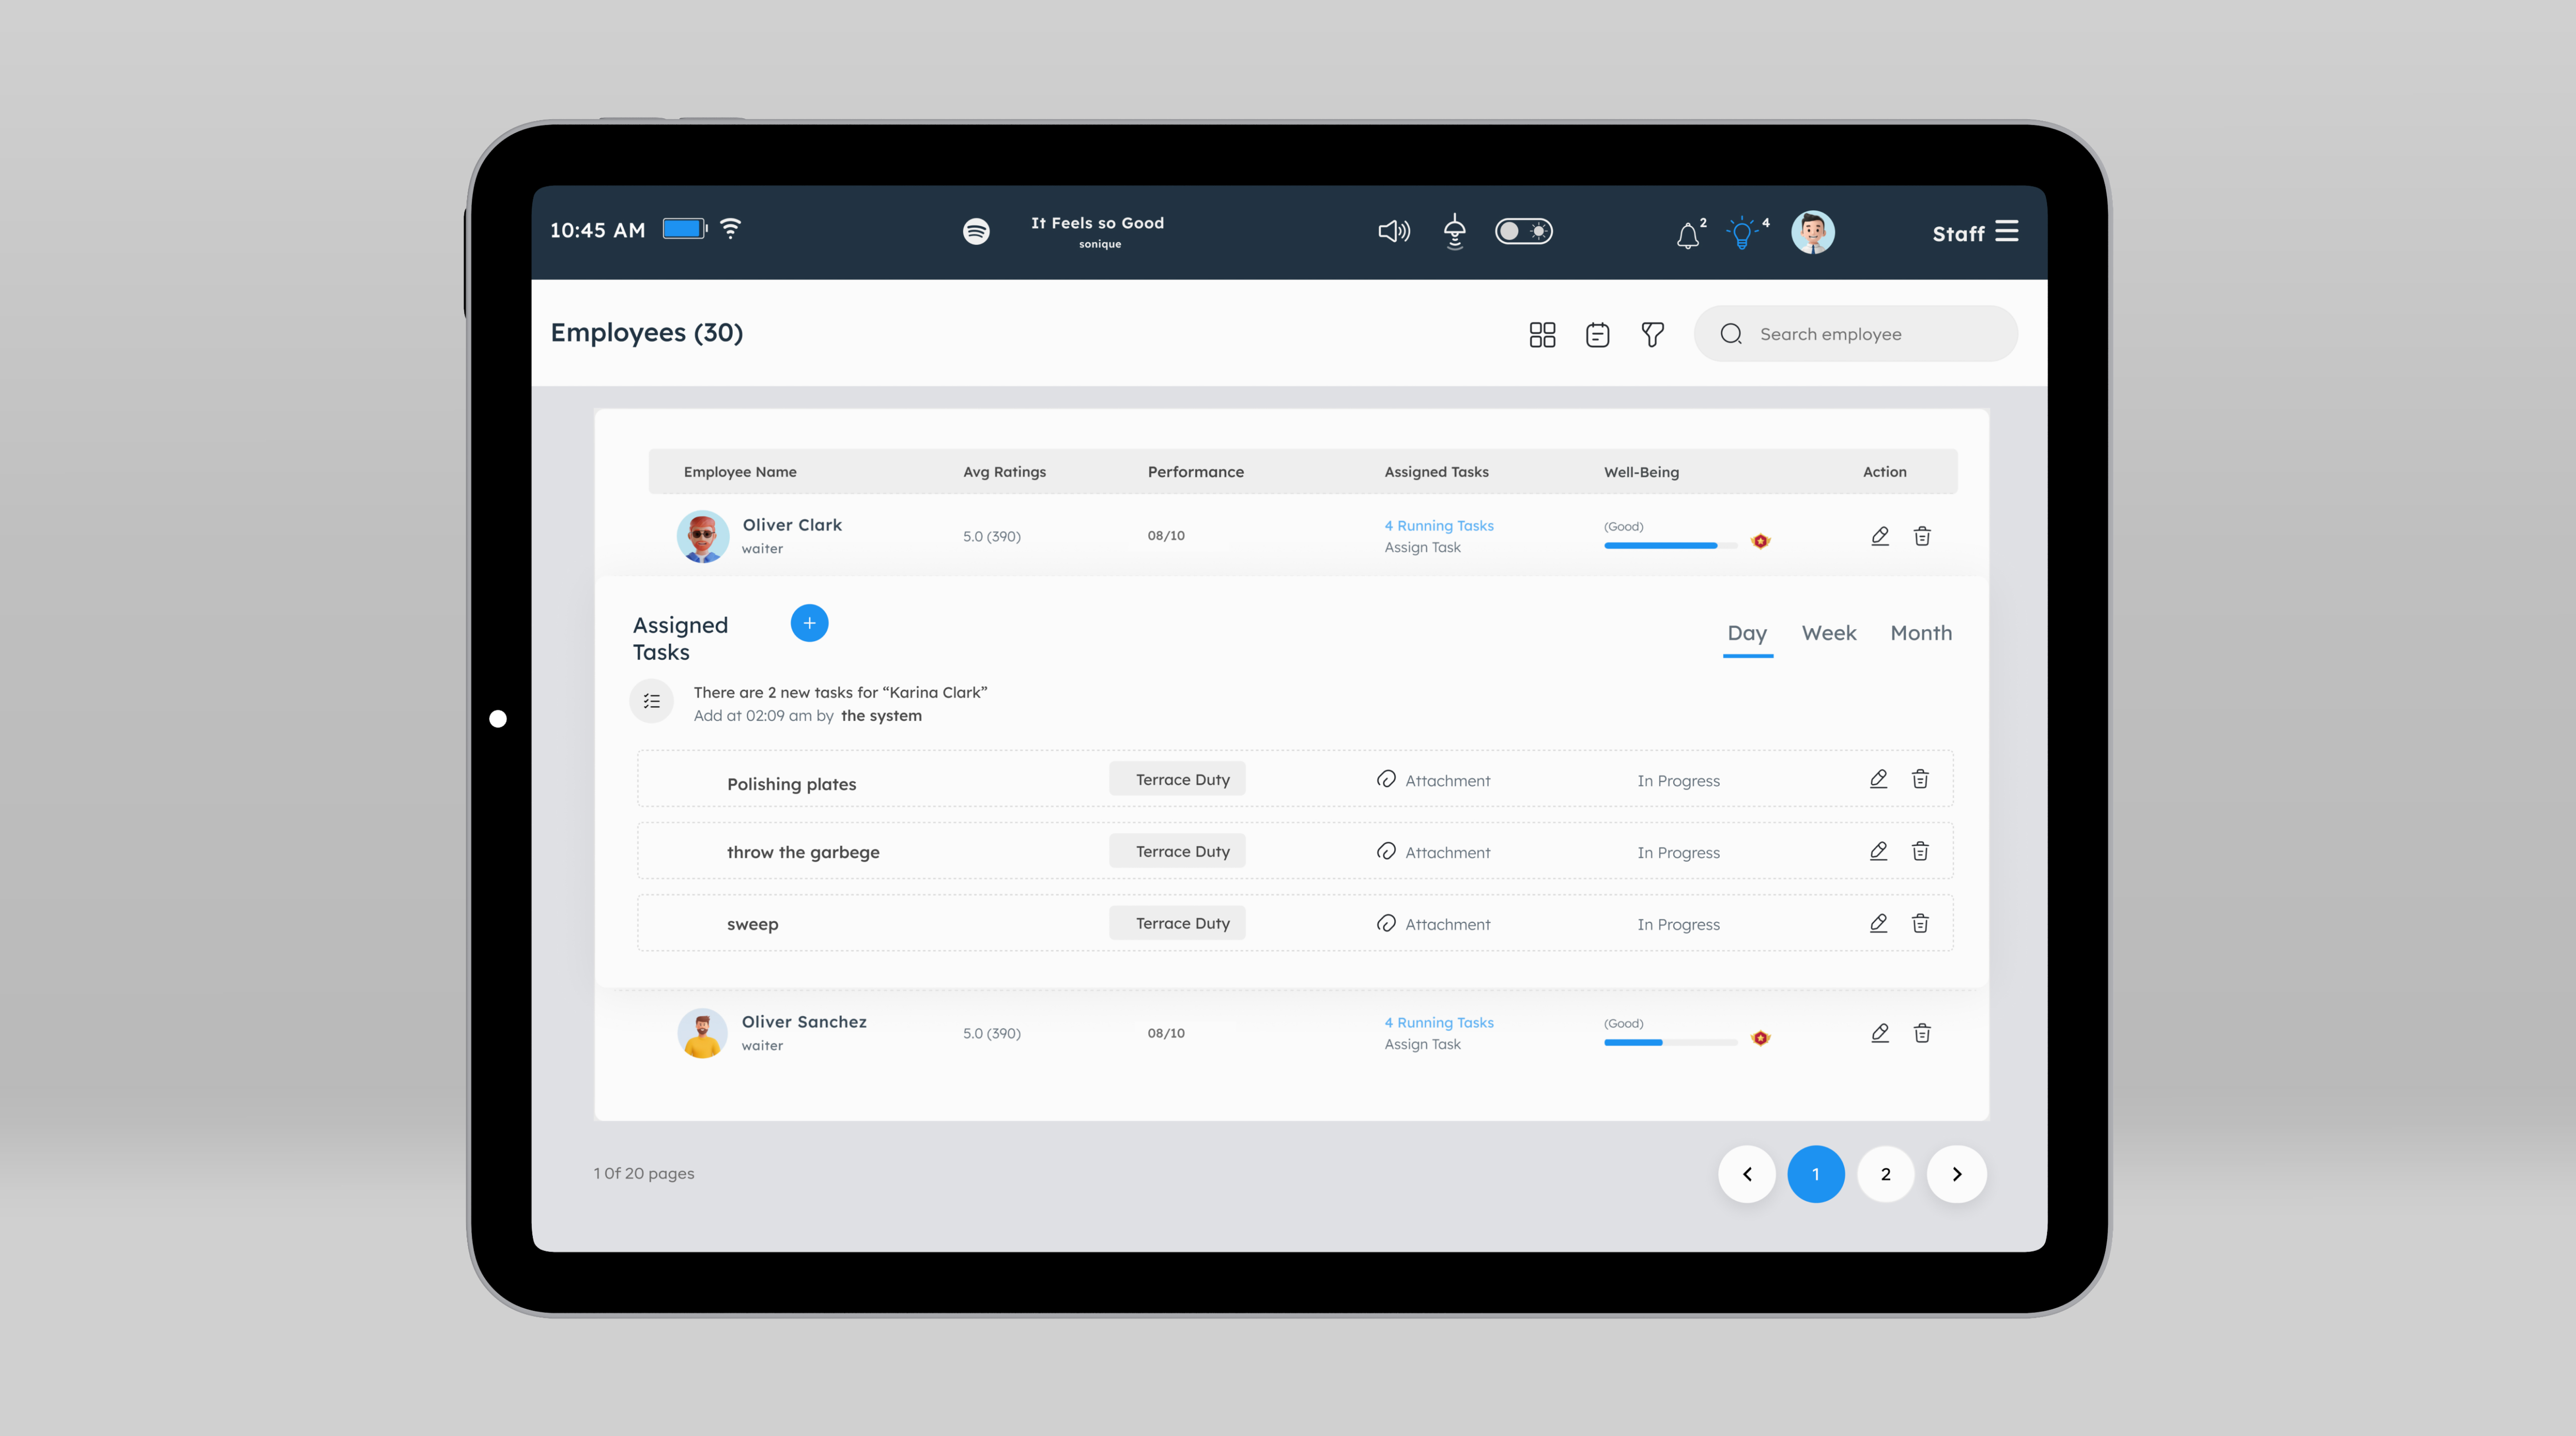Open the calendar schedule icon

tap(1597, 334)
